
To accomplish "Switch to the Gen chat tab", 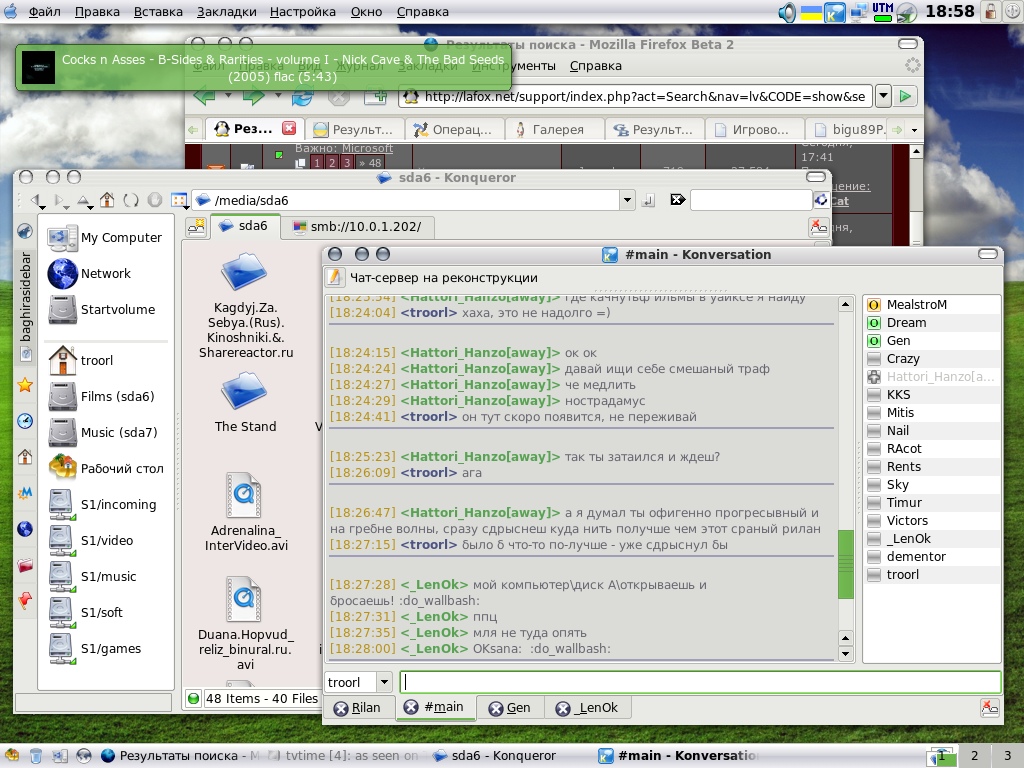I will coord(511,708).
